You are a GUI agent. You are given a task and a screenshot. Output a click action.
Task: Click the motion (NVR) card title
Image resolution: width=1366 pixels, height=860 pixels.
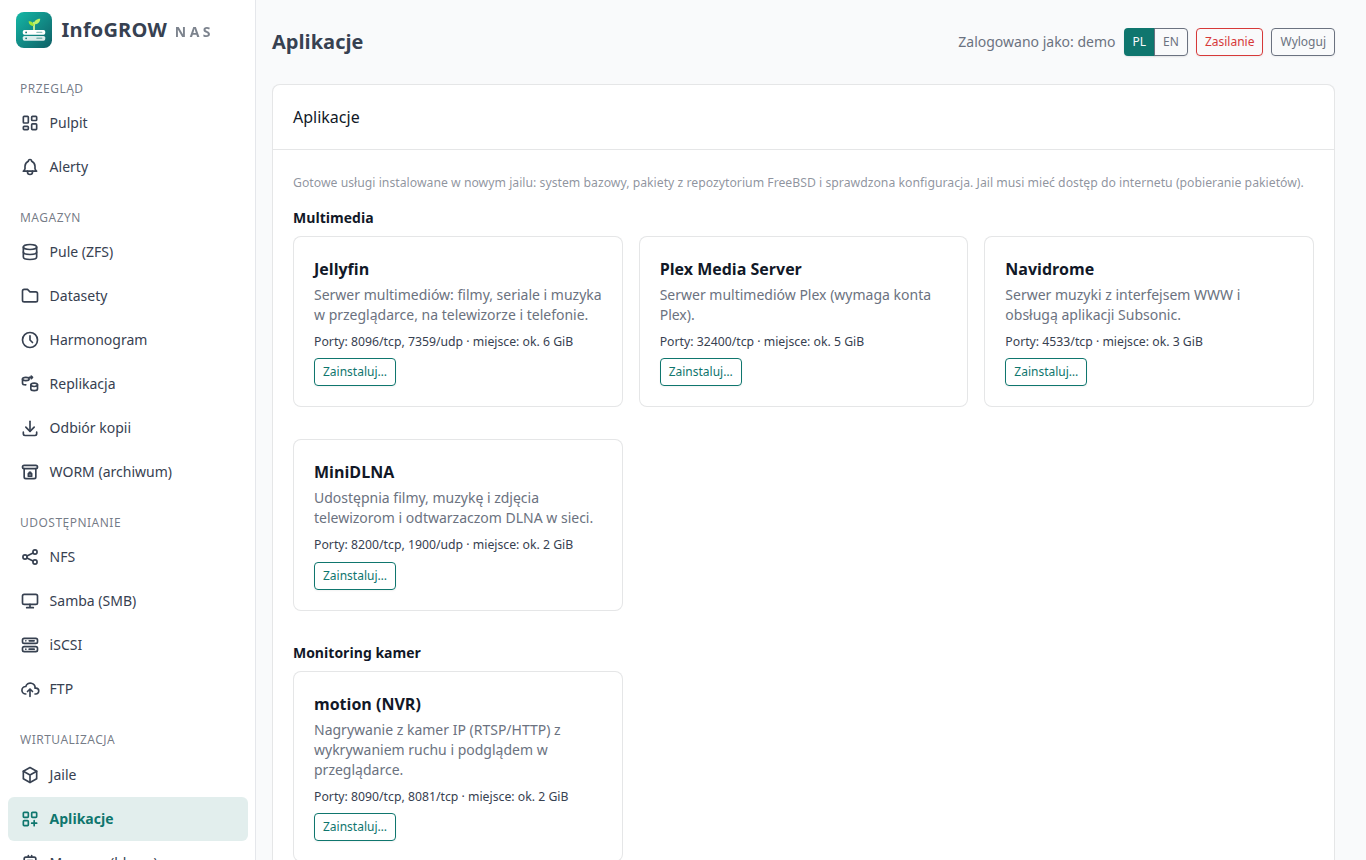[x=367, y=704]
